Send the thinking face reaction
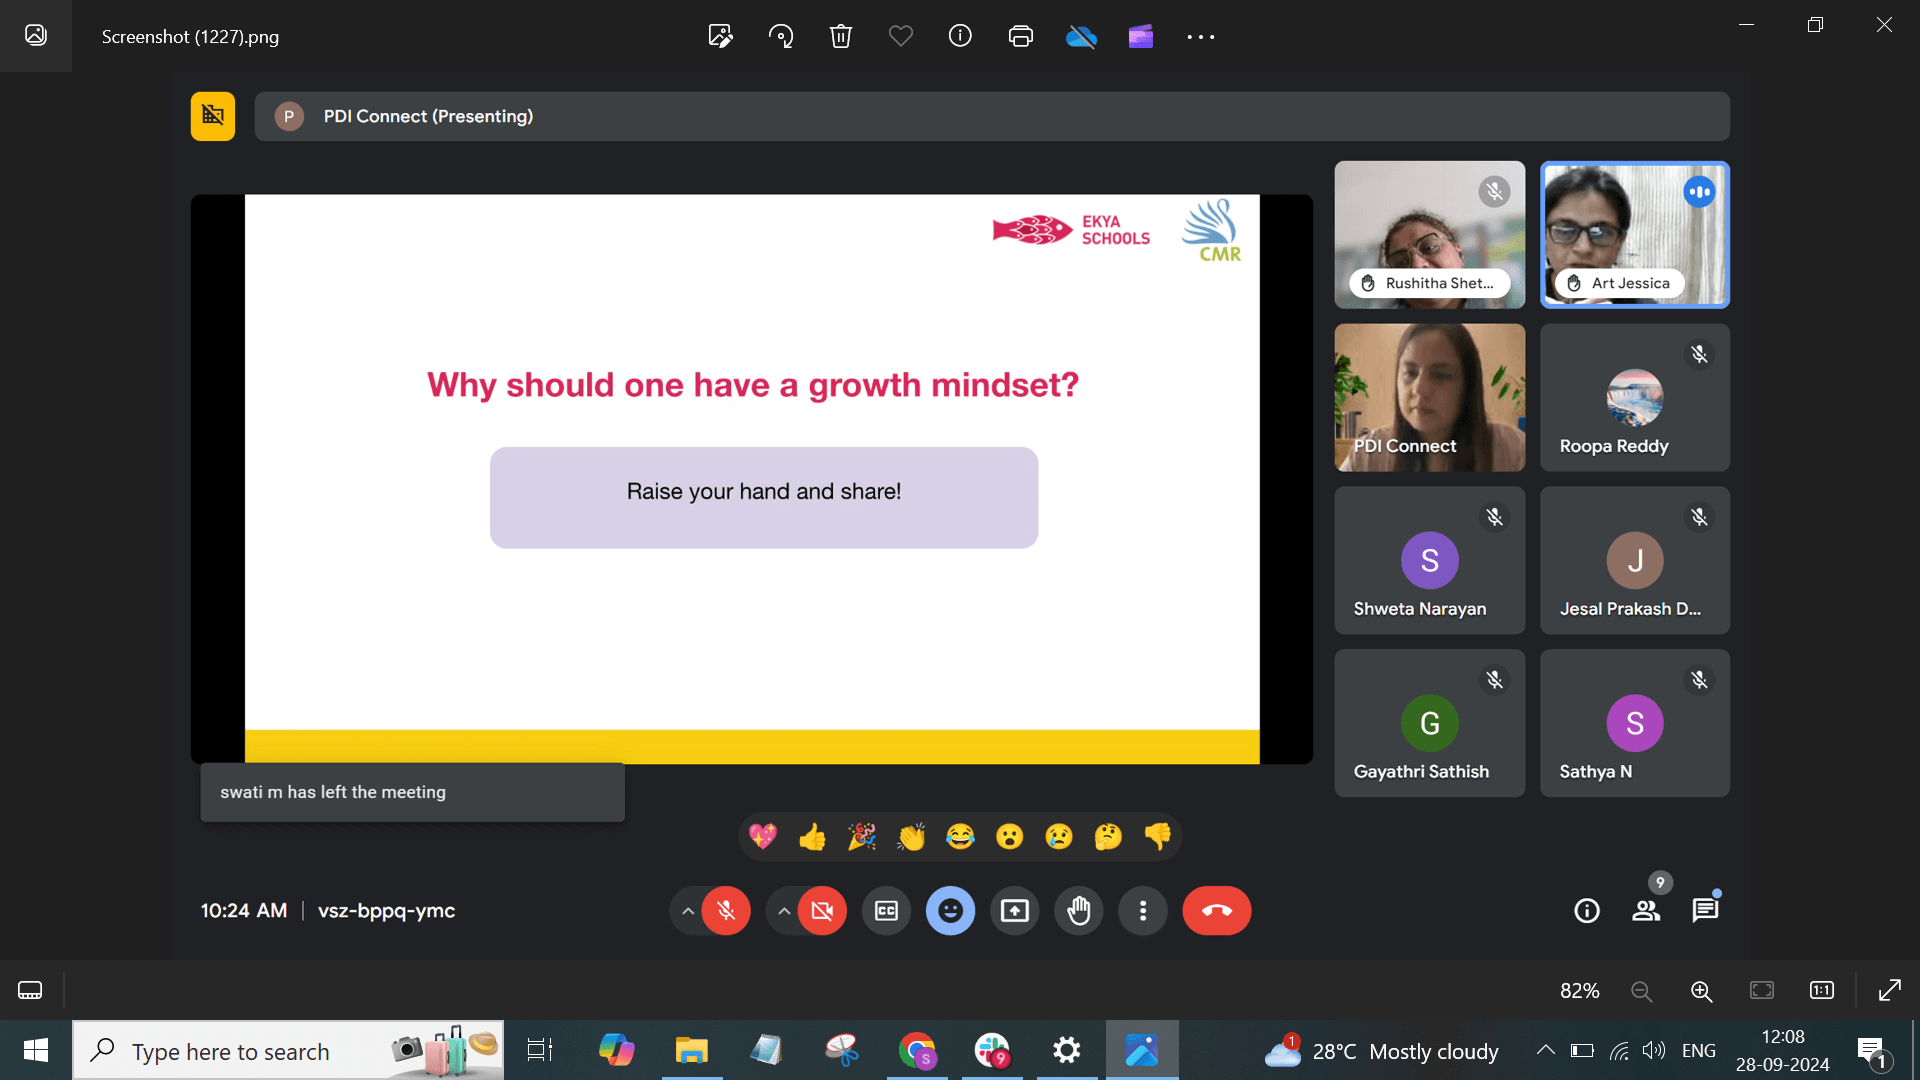This screenshot has height=1080, width=1920. tap(1108, 837)
